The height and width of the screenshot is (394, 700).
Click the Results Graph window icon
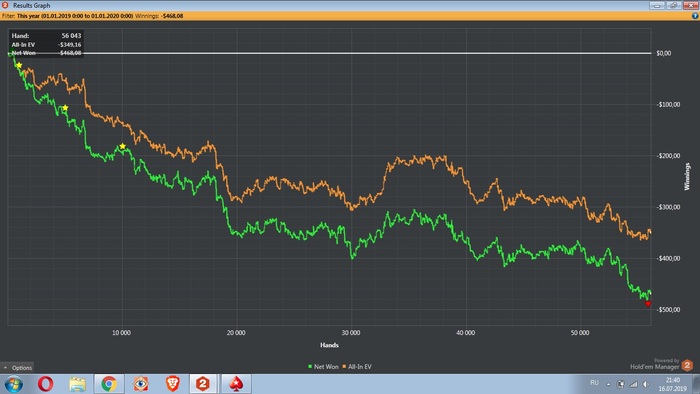tap(5, 5)
